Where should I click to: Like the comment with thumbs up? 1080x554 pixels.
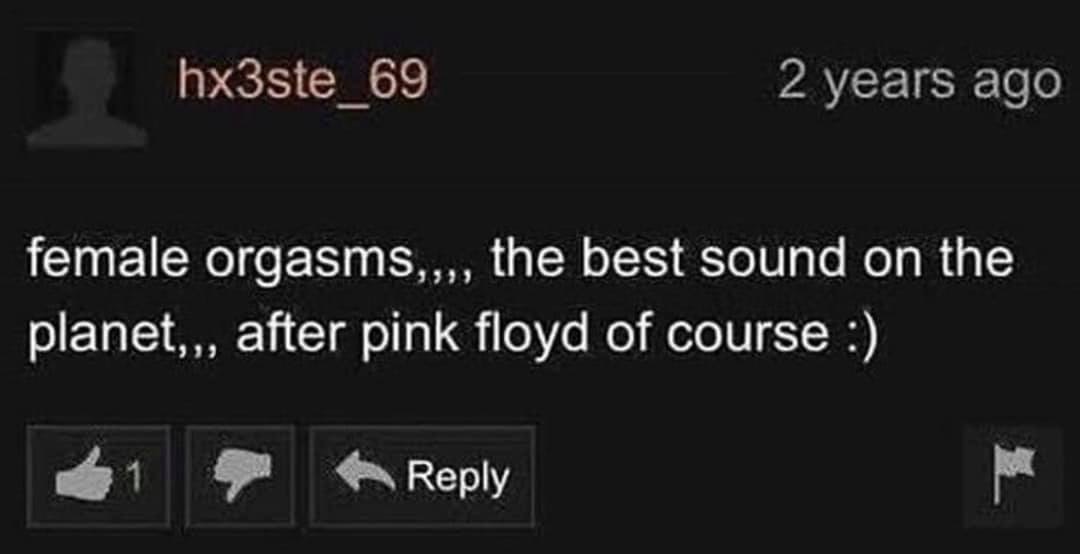tap(98, 475)
